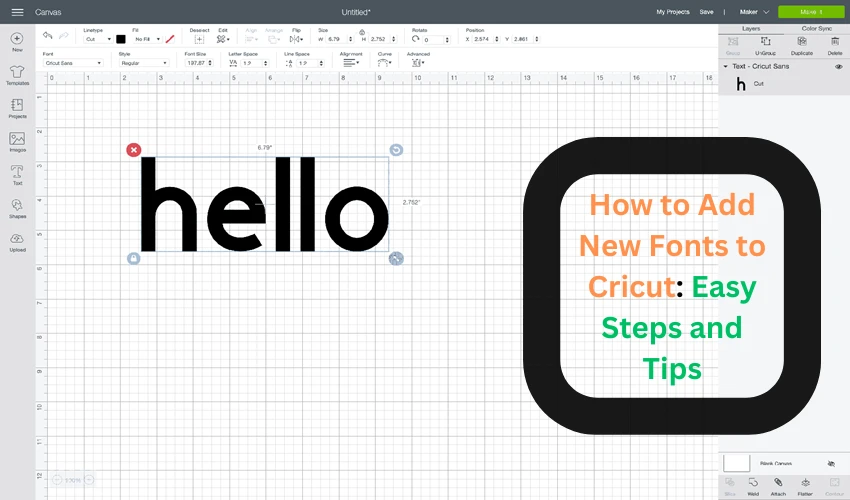Viewport: 850px width, 500px height.
Task: Click the green Make It button
Action: click(810, 12)
